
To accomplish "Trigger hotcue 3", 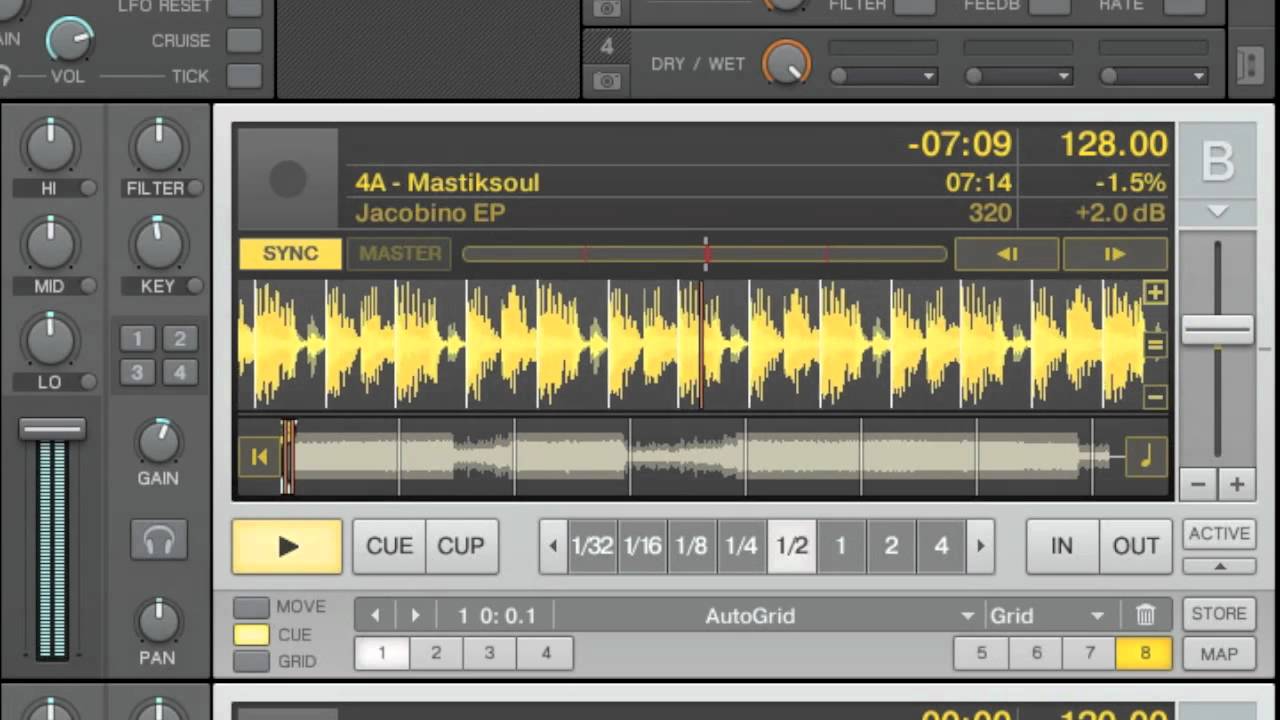I will (x=490, y=653).
